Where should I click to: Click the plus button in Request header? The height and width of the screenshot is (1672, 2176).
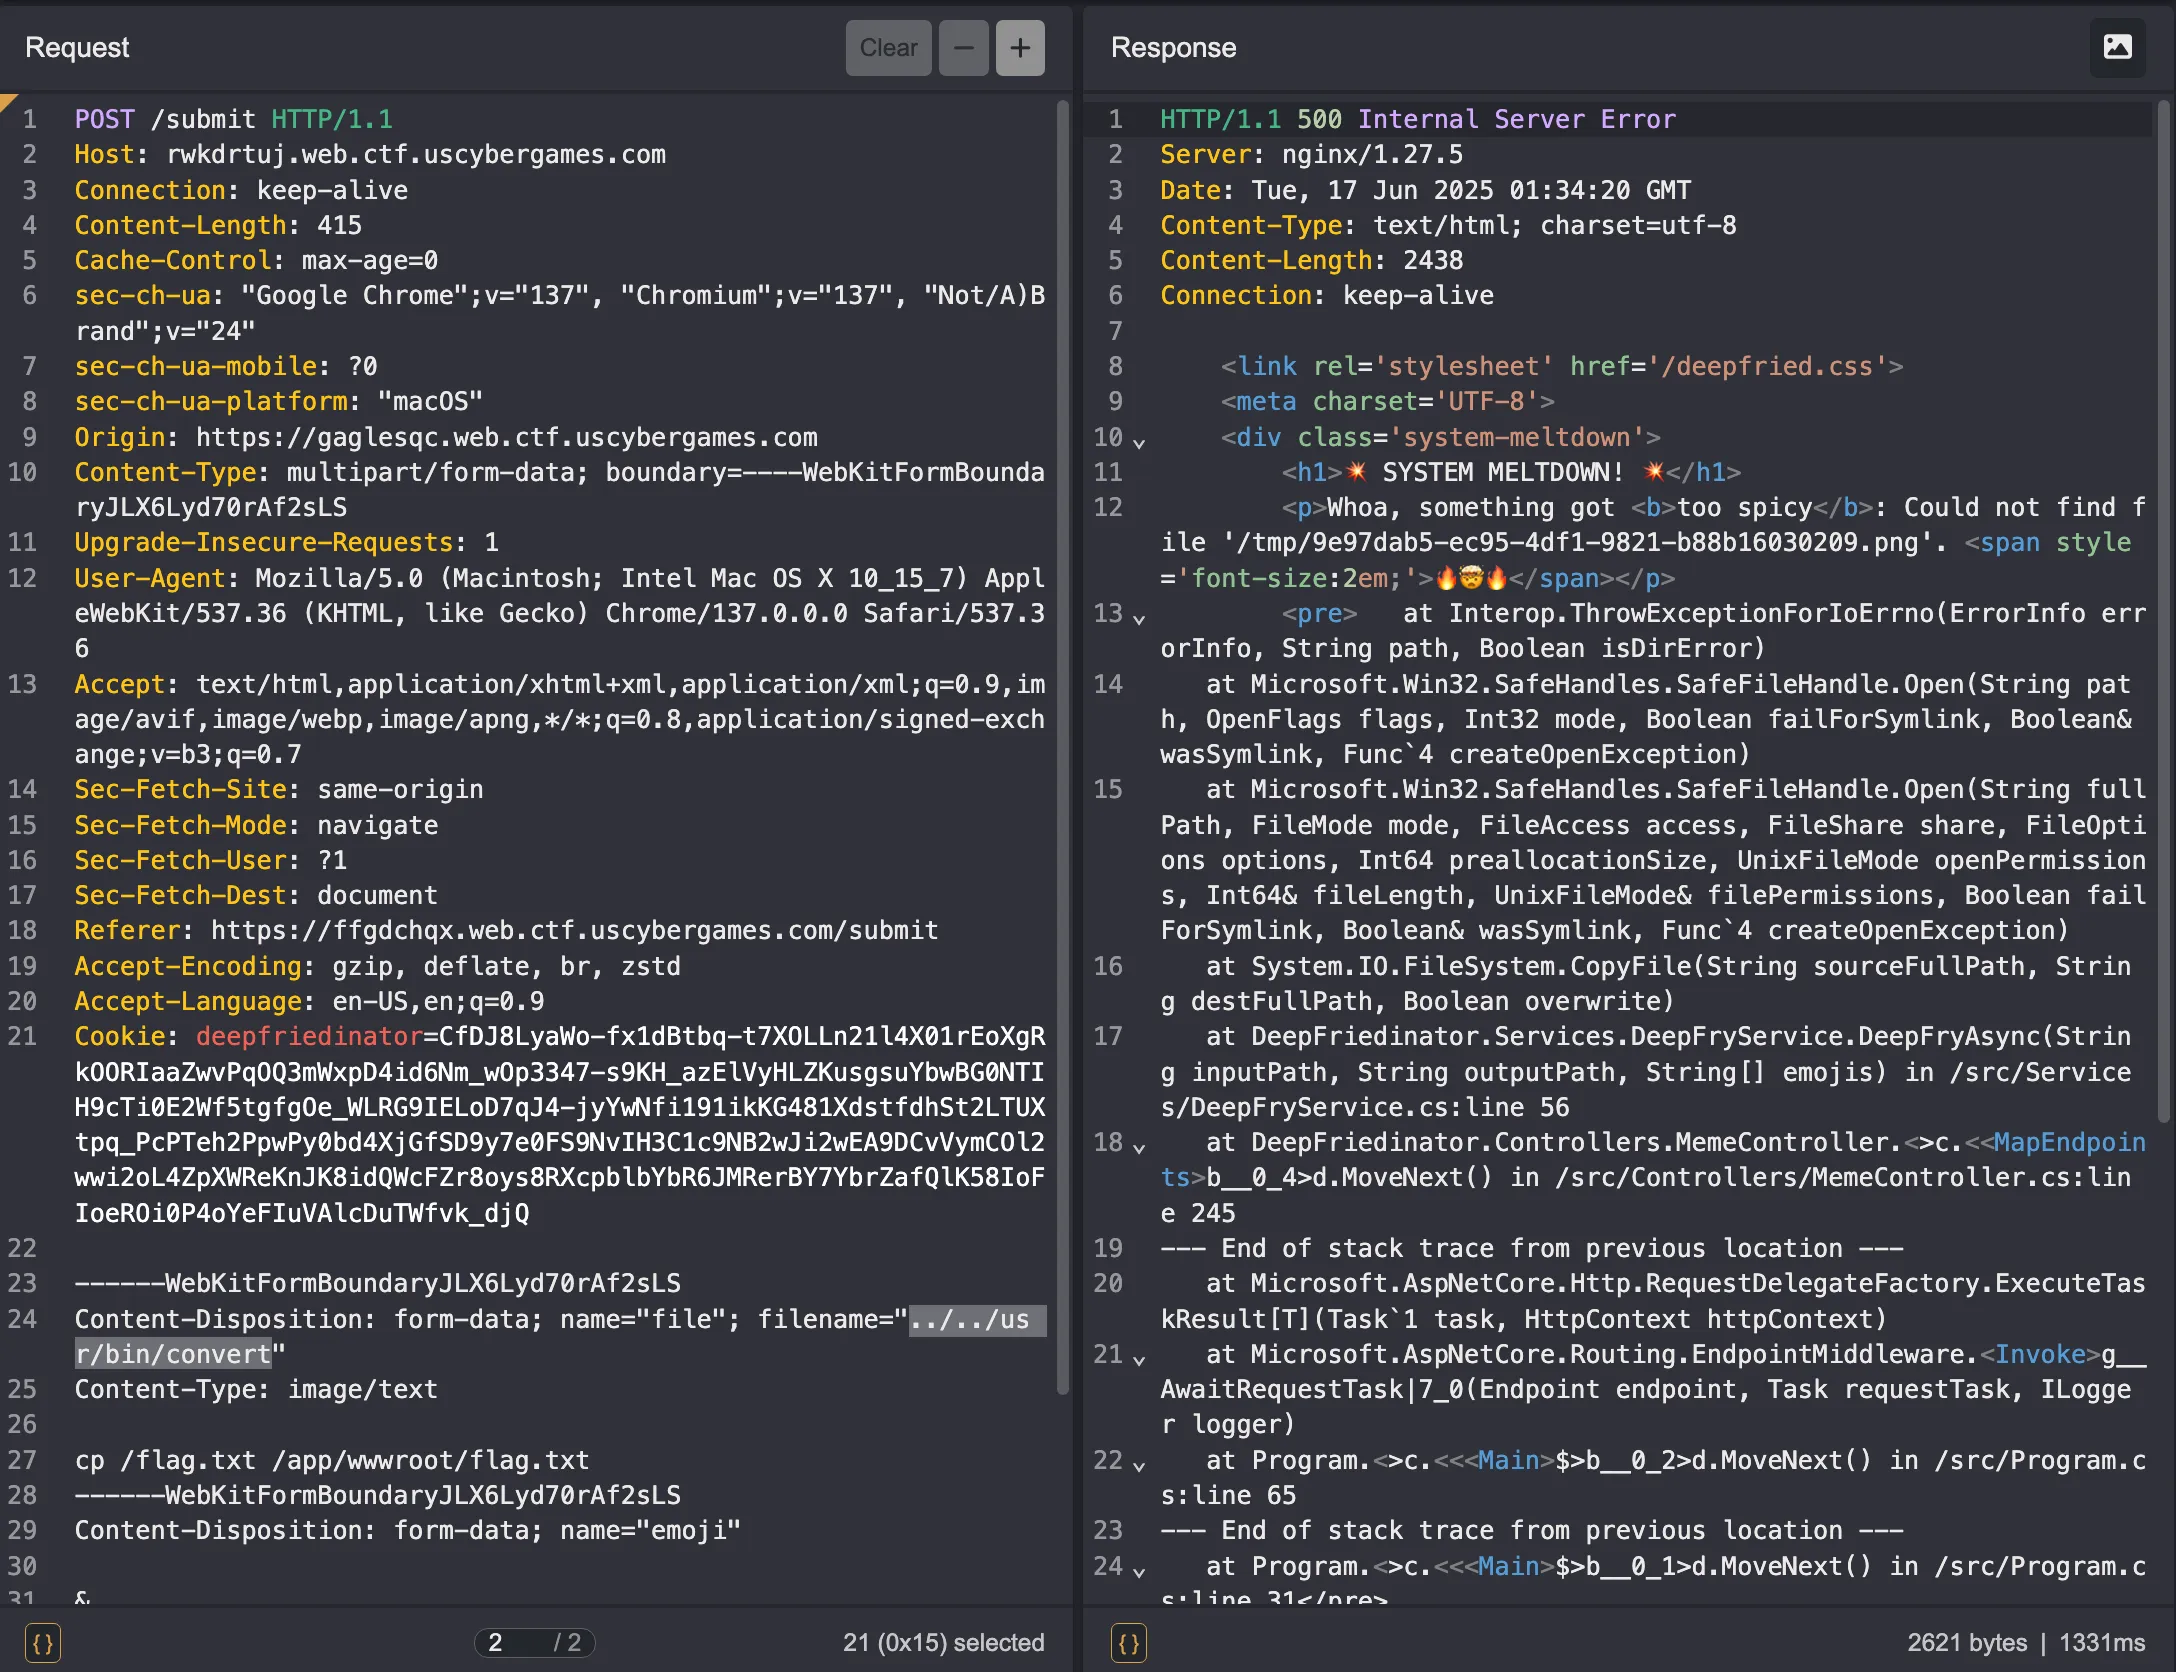(1020, 48)
